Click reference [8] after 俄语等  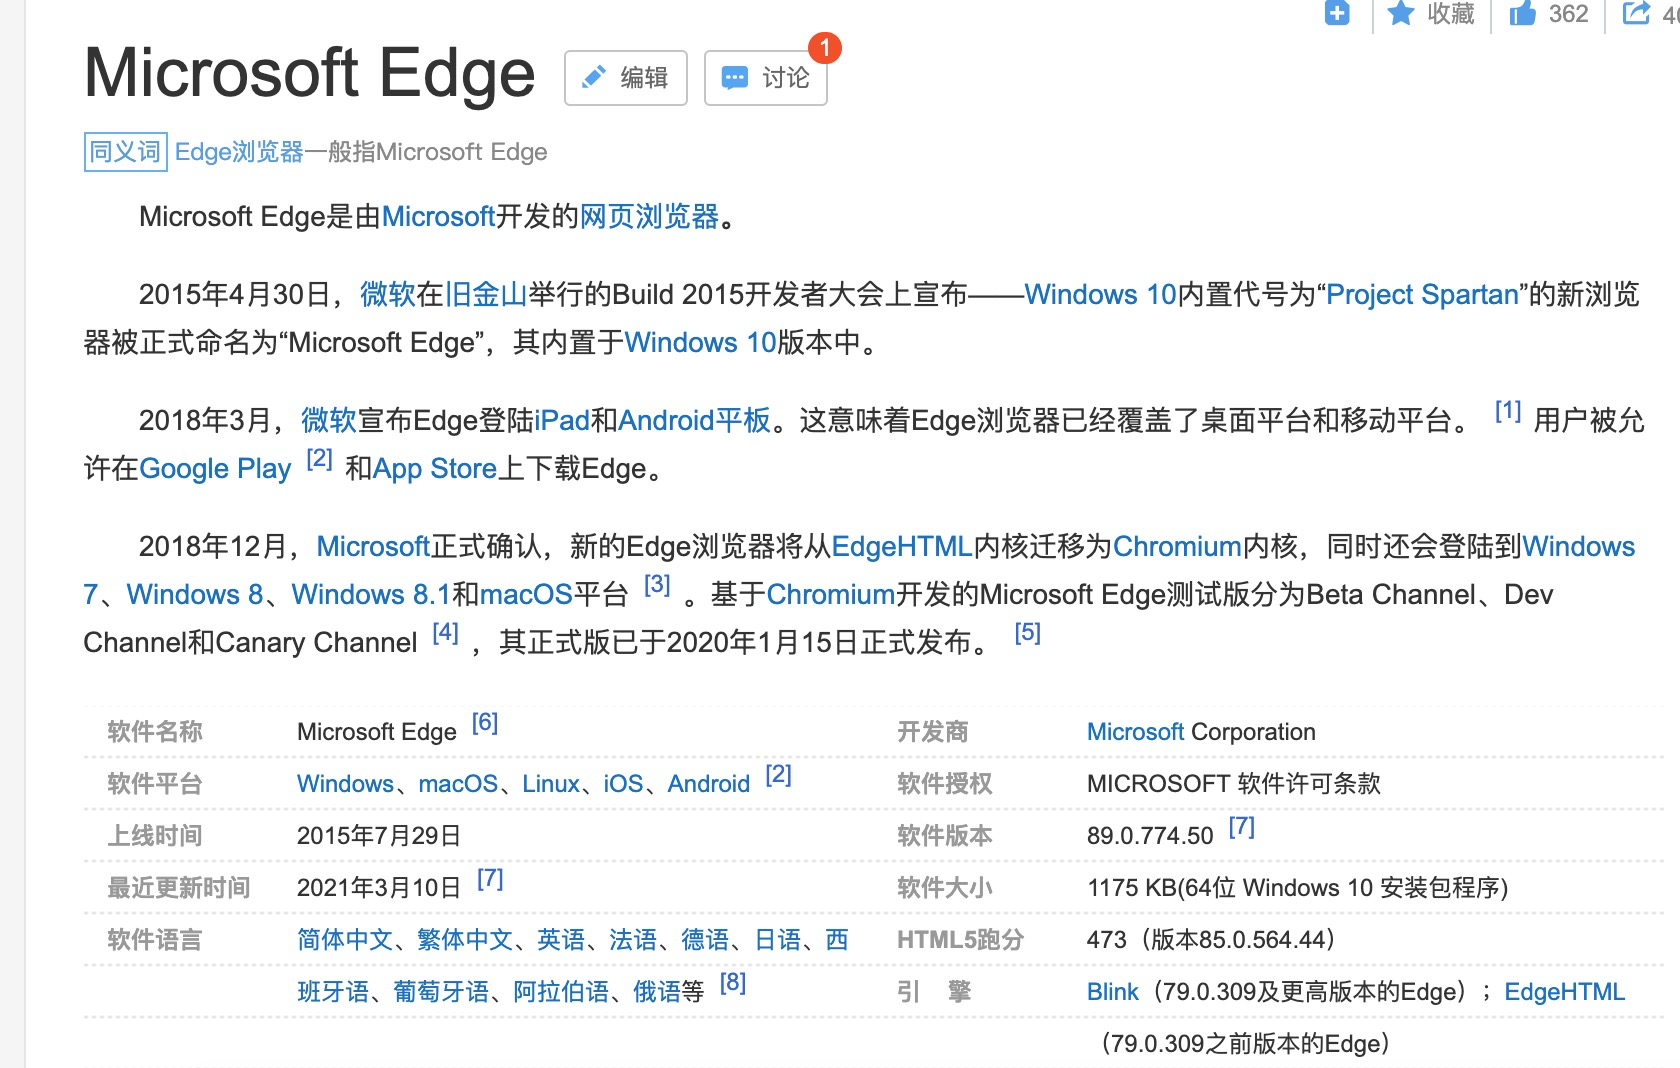[733, 983]
